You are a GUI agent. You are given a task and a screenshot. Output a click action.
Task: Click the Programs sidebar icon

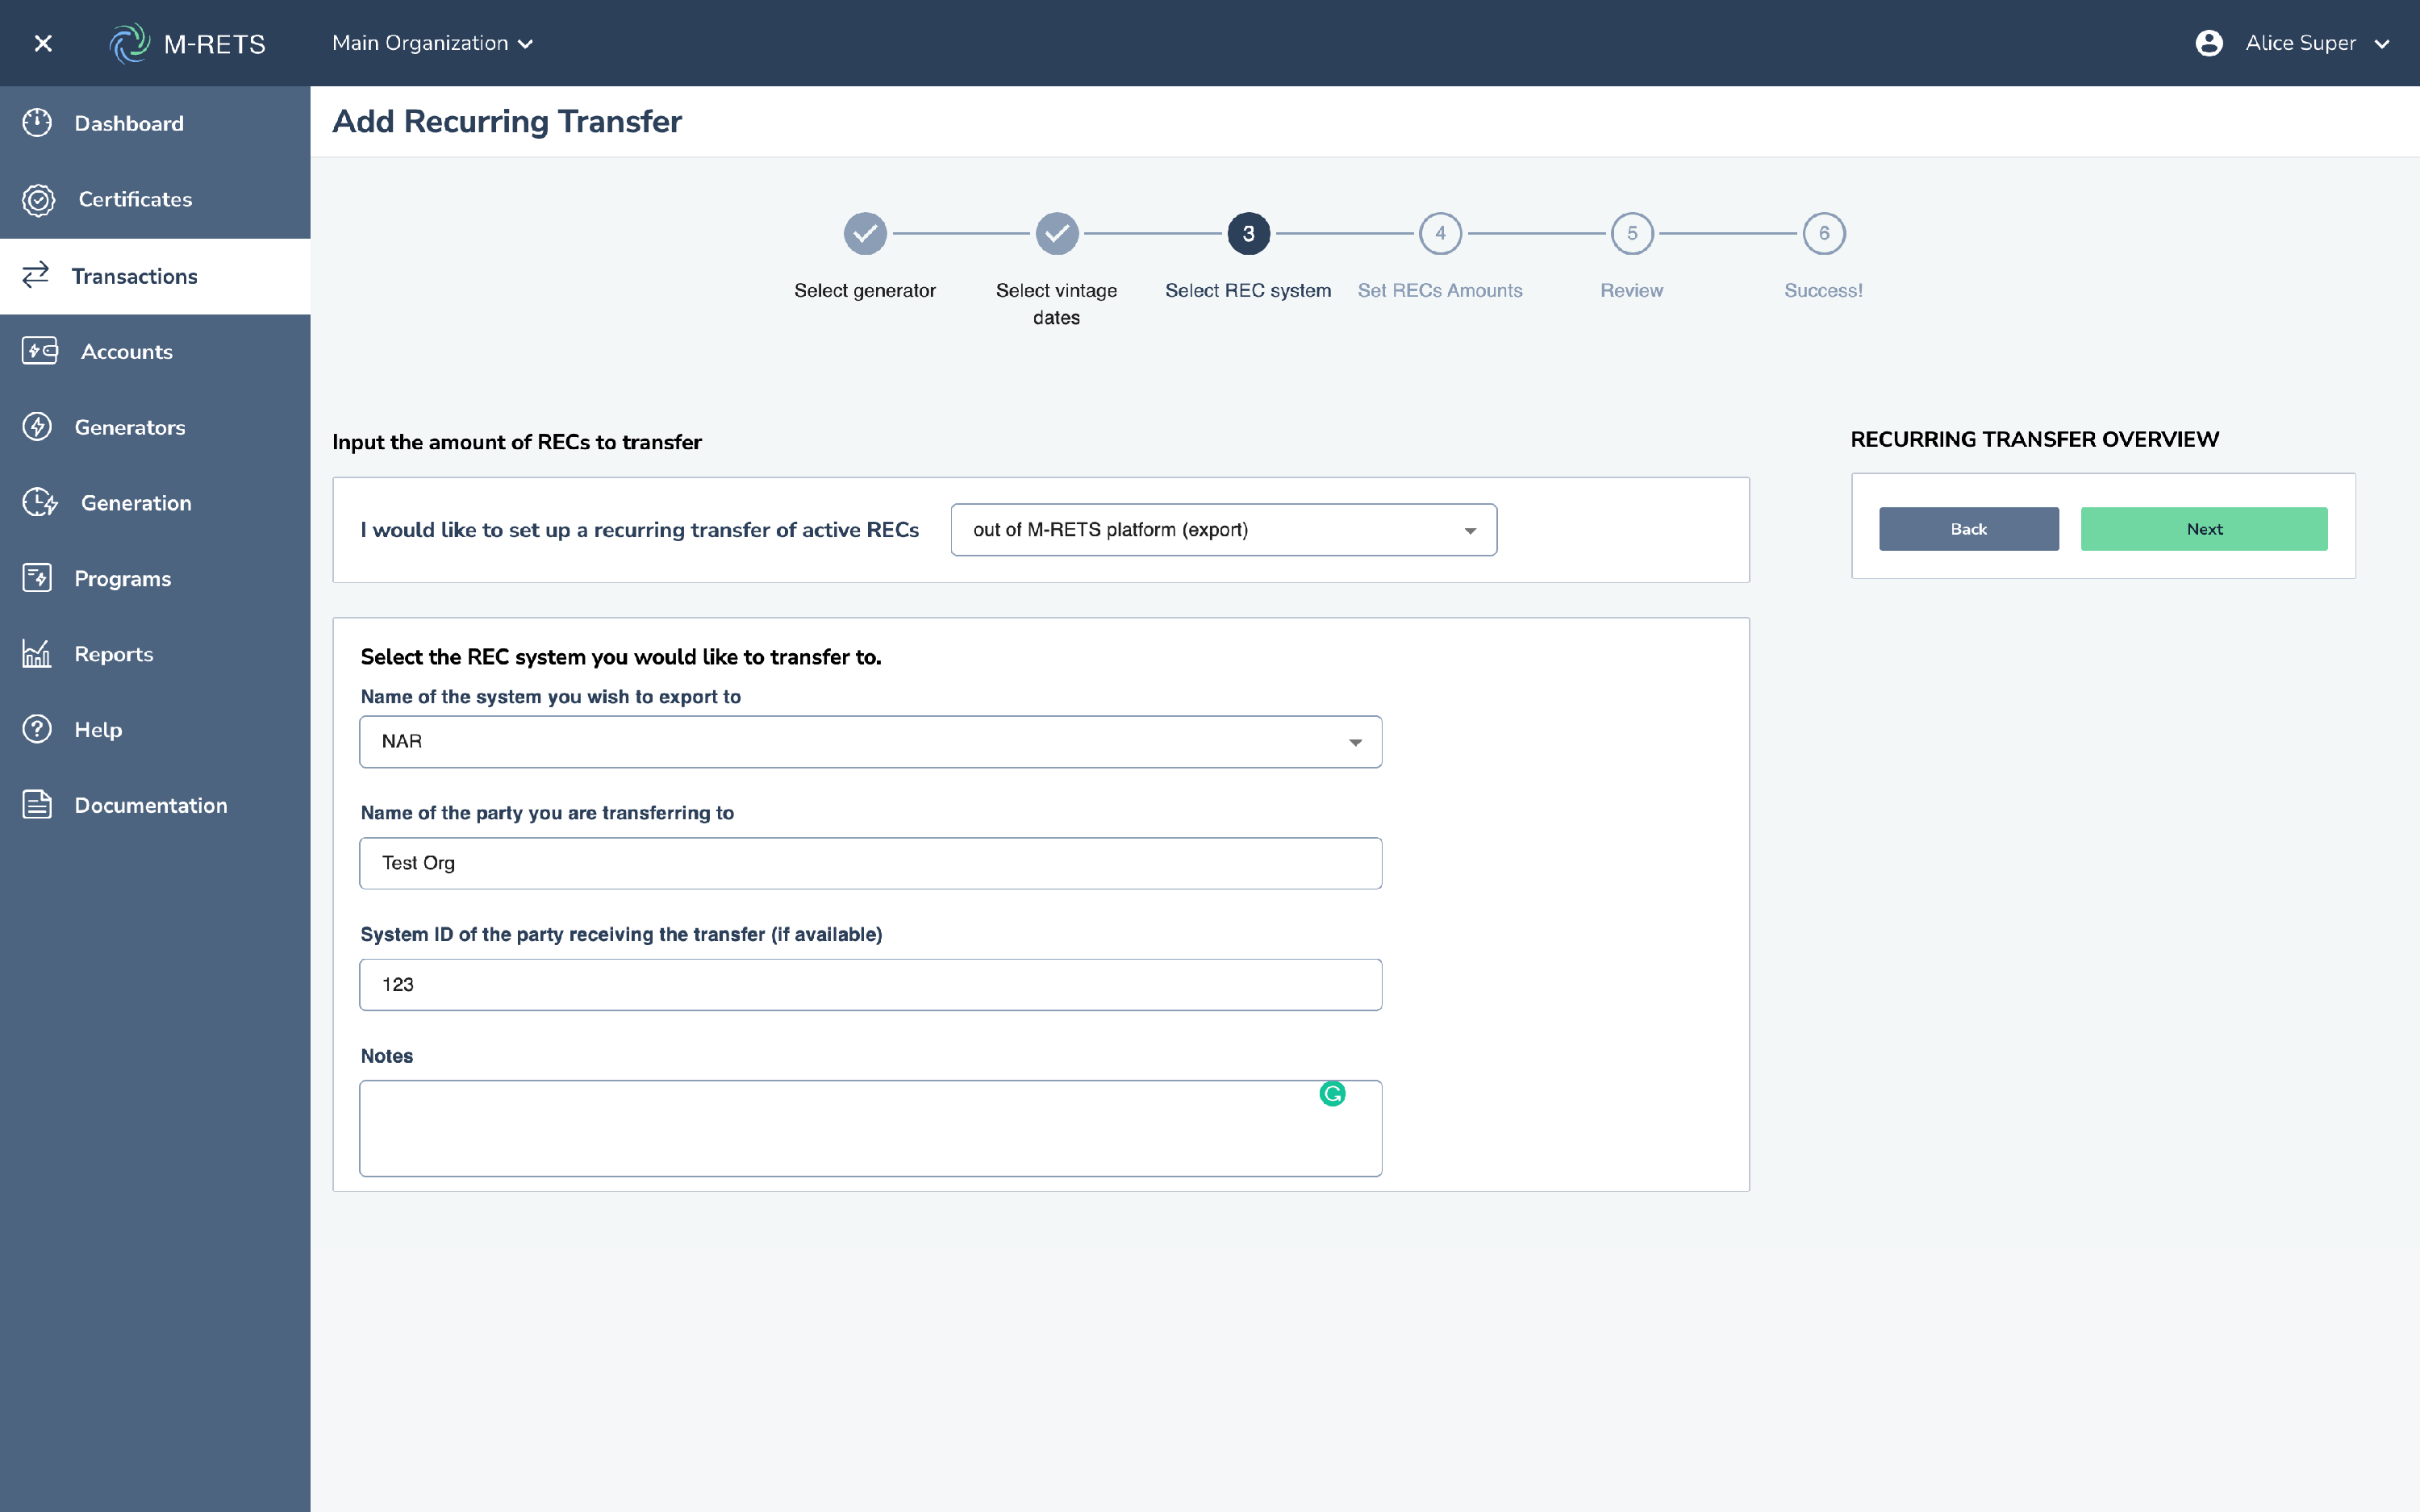[37, 578]
